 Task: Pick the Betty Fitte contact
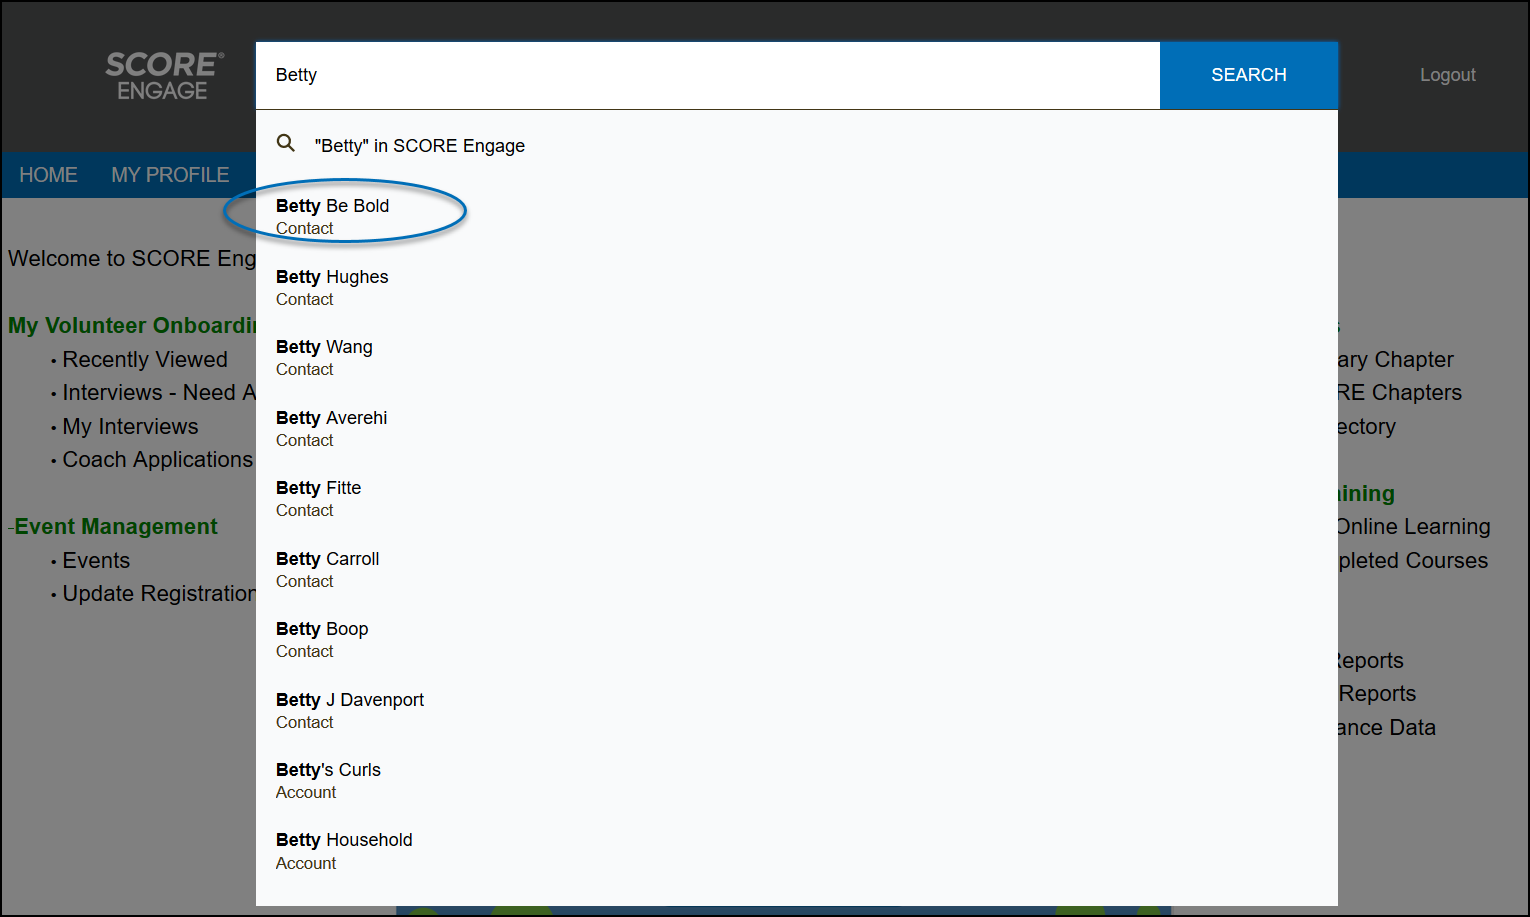[x=797, y=498]
